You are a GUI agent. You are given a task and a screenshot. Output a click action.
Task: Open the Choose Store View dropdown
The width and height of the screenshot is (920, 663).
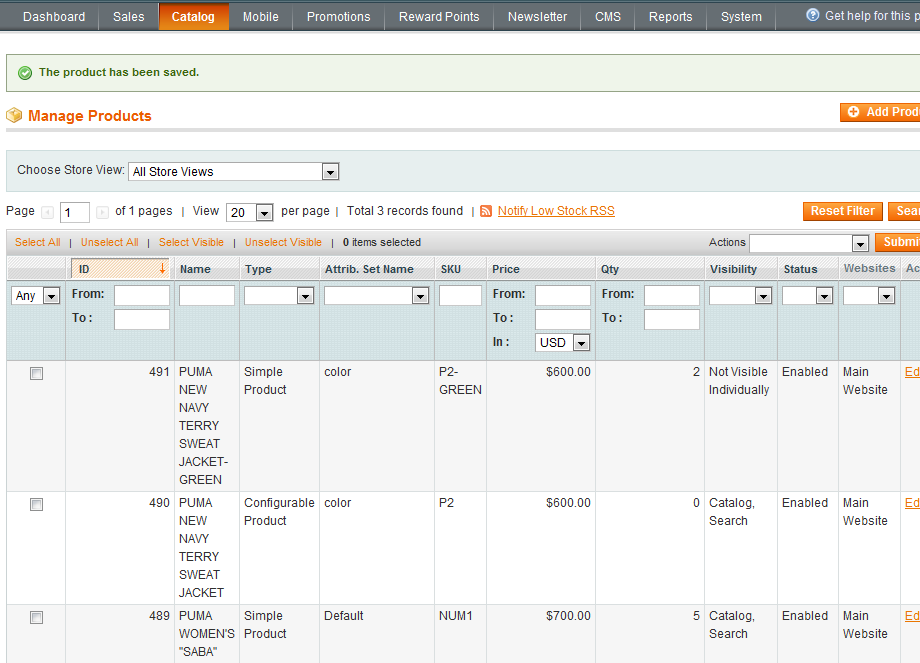(234, 171)
